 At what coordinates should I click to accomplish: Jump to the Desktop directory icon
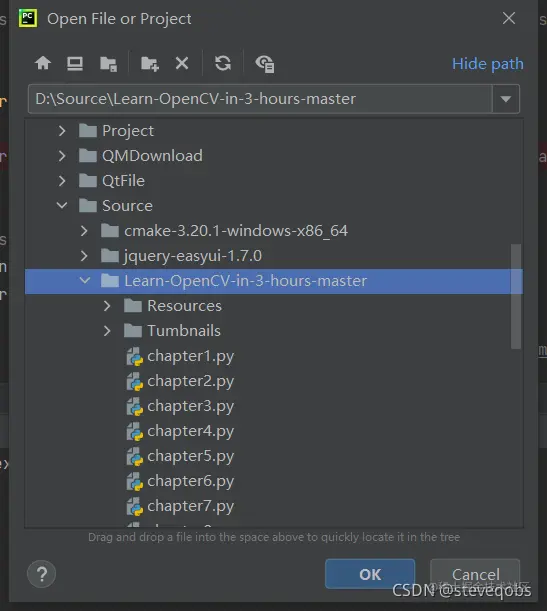click(75, 63)
